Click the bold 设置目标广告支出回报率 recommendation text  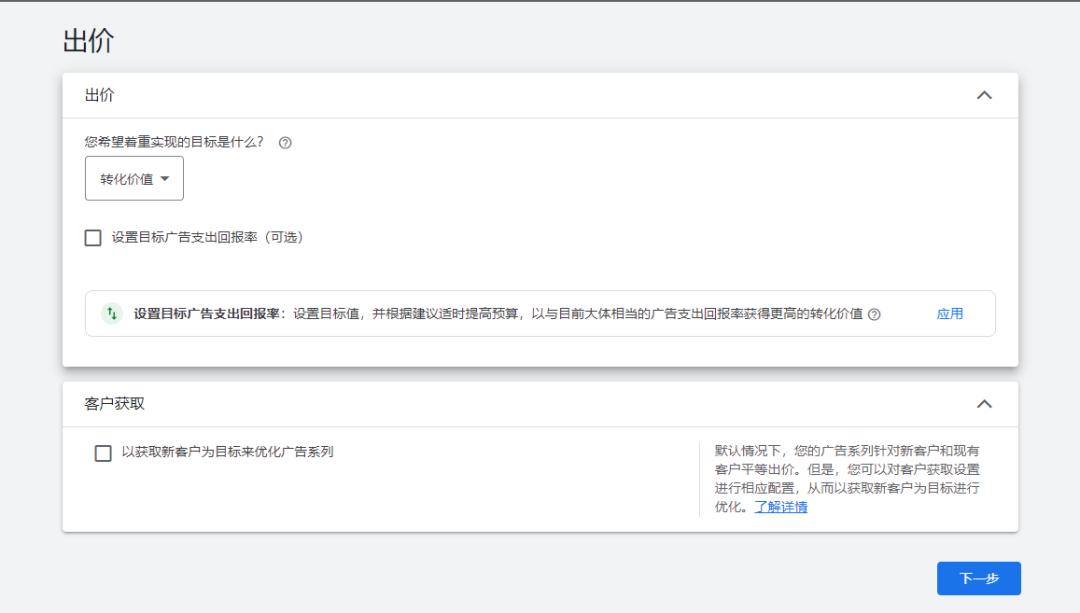(207, 313)
